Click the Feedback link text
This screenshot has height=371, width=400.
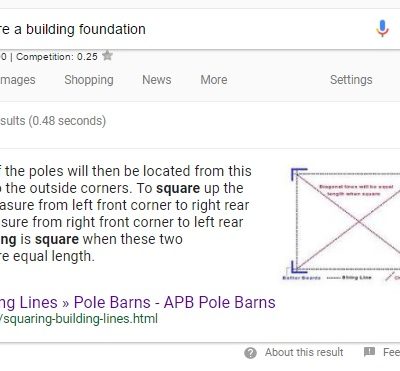pos(391,352)
